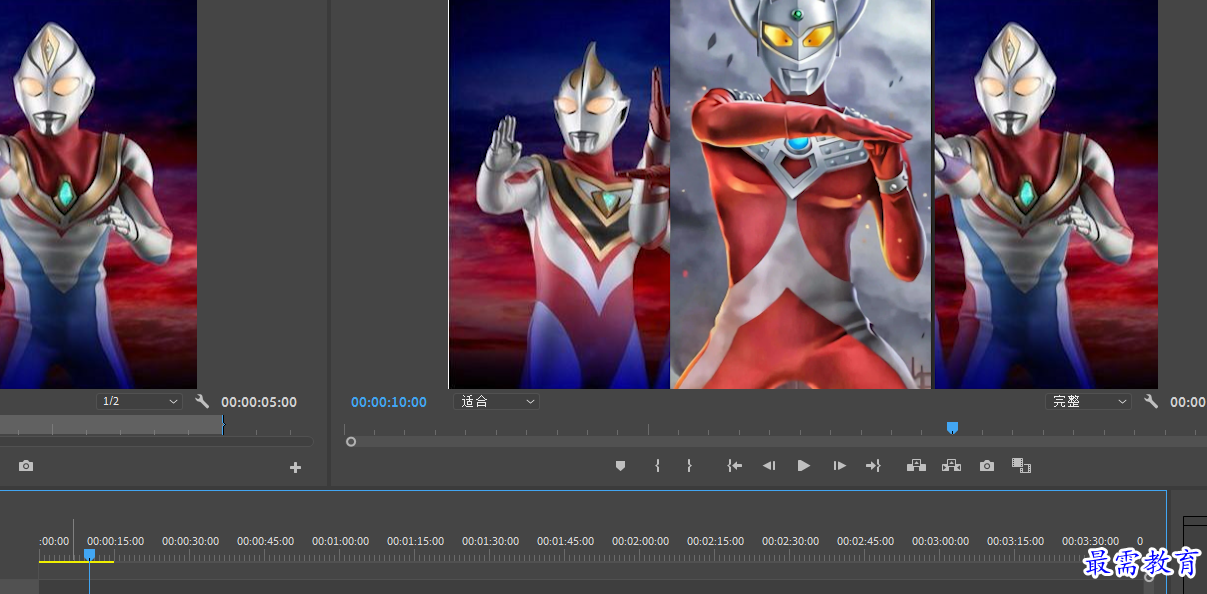
Task: Click Program monitor zoom scrollbar left handle
Action: (x=351, y=441)
